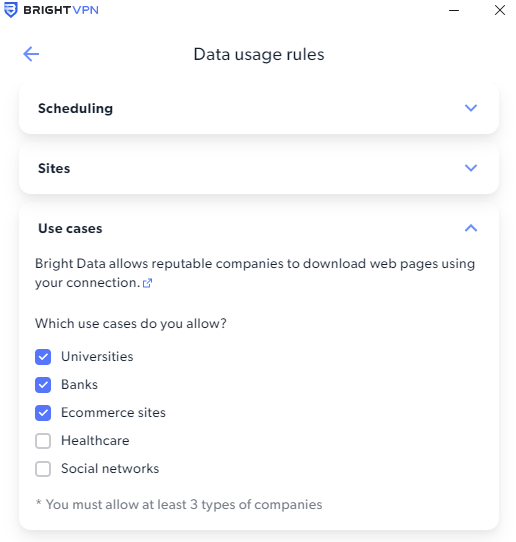
Task: Click the BRIGHT VPN title text
Action: (61, 10)
